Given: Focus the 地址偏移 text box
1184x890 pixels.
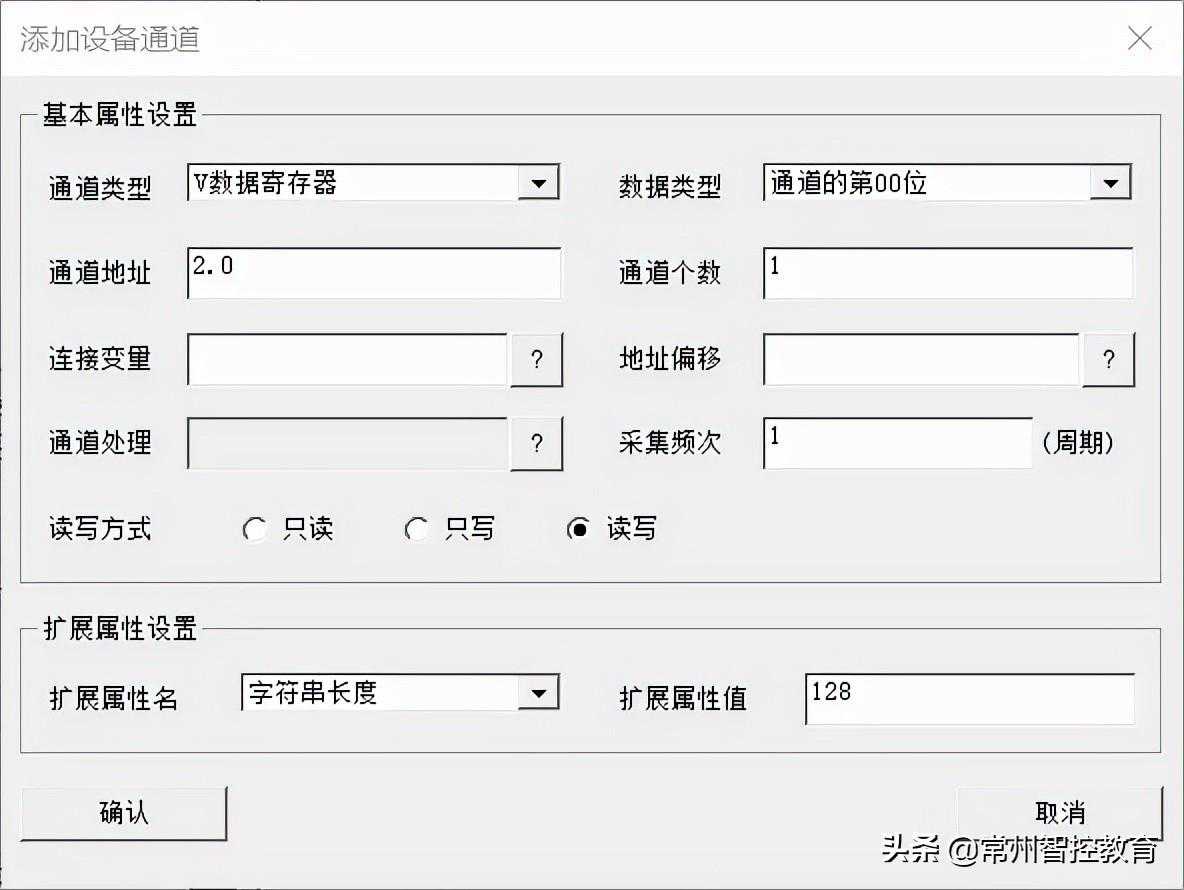Looking at the screenshot, I should (921, 360).
